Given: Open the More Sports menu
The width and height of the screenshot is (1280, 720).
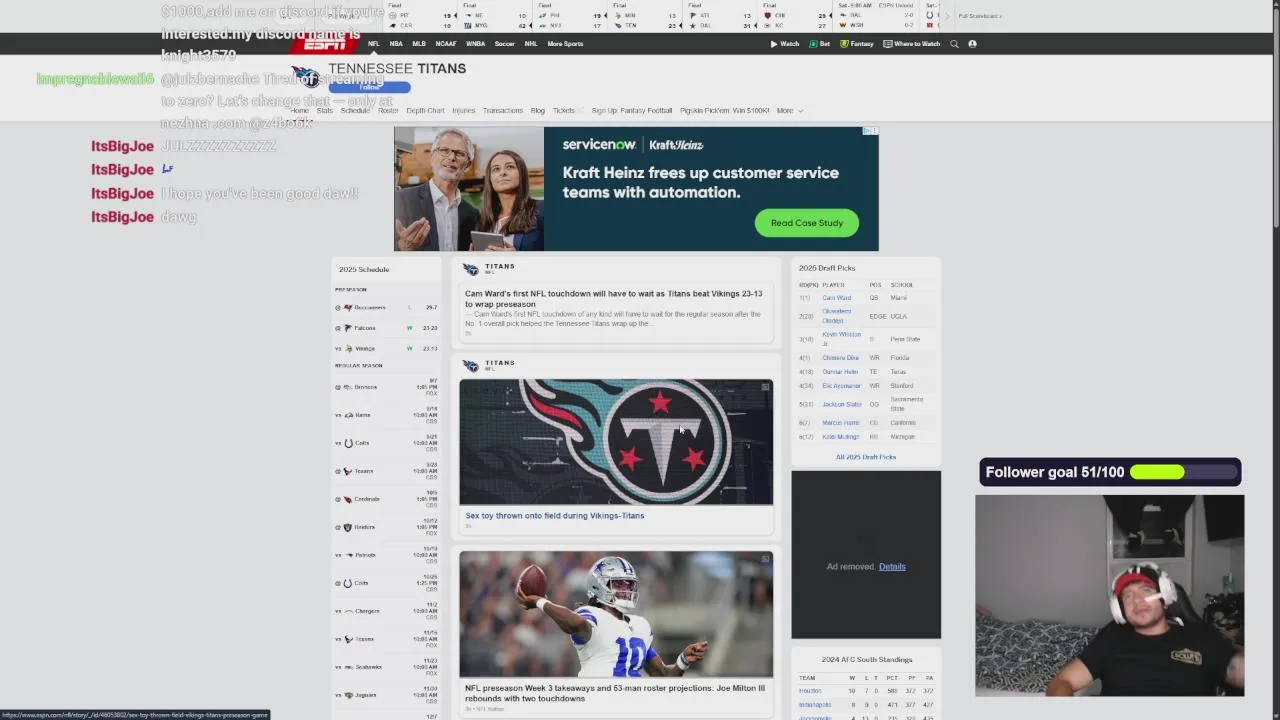Looking at the screenshot, I should (x=565, y=44).
